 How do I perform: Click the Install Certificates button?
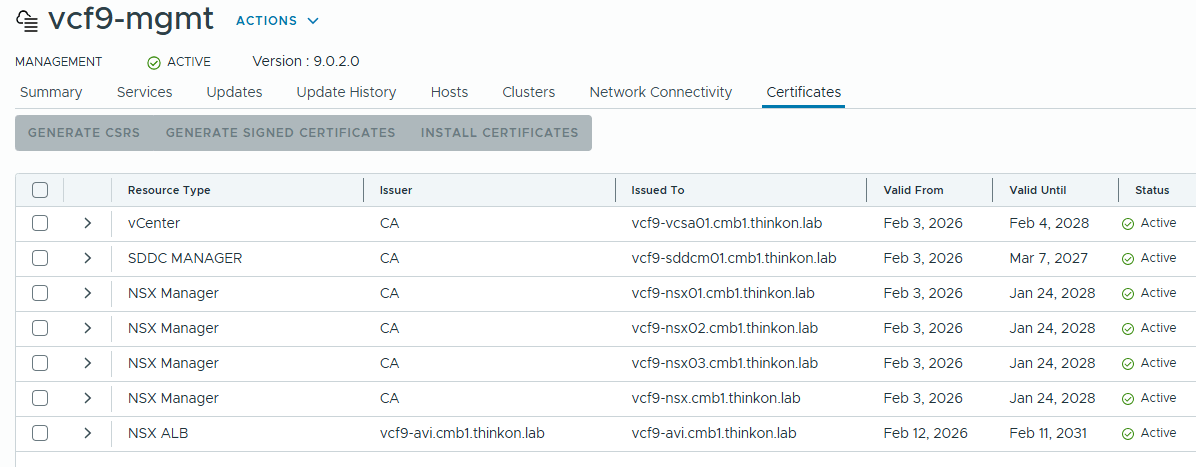point(499,133)
